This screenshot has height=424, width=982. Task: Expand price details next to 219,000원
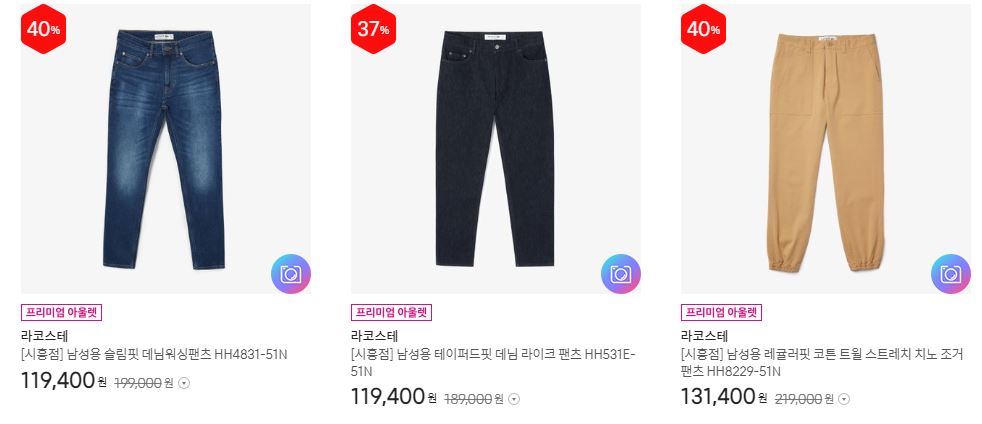point(844,398)
